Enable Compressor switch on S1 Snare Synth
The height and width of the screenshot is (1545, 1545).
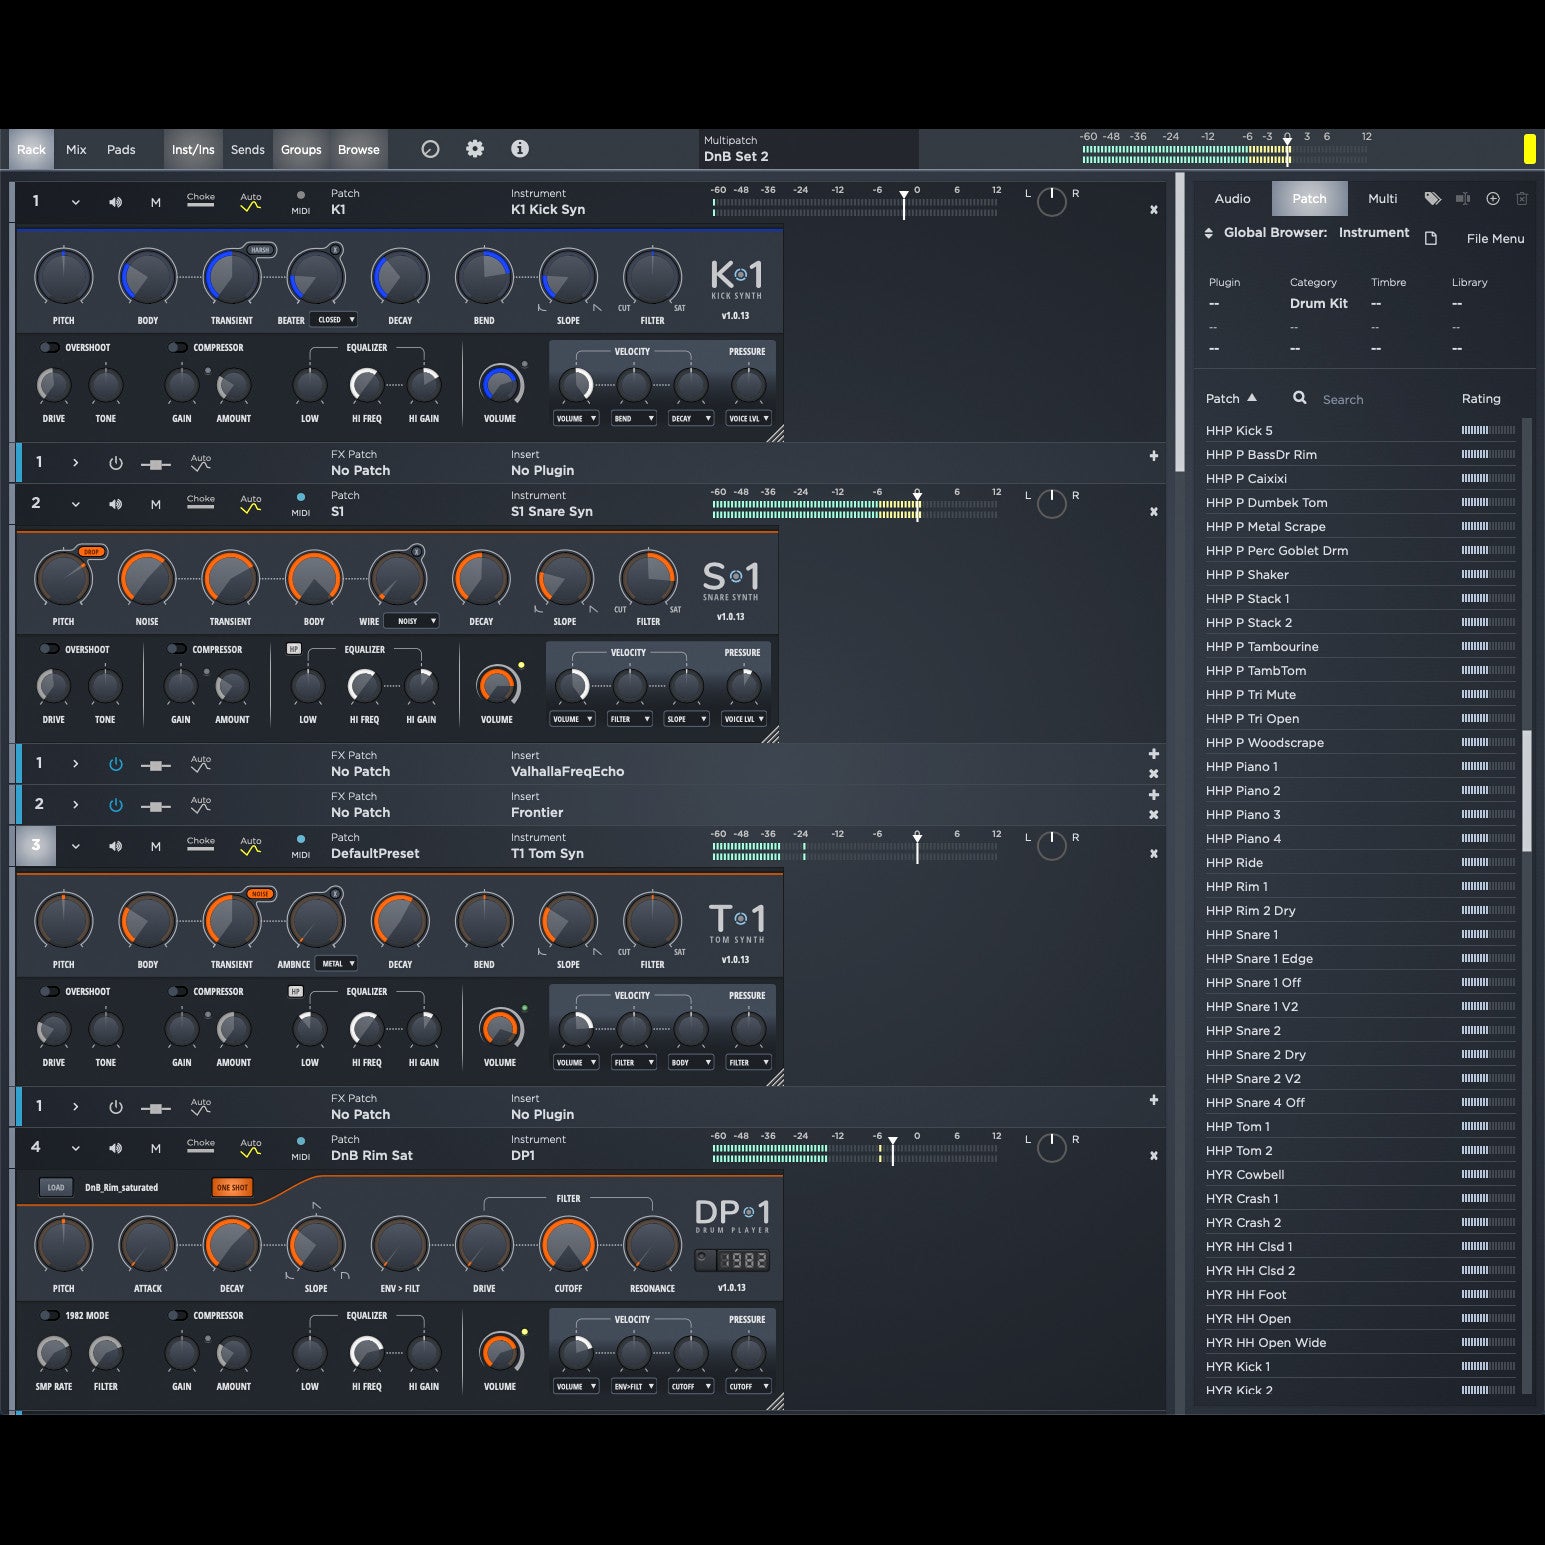pyautogui.click(x=177, y=650)
